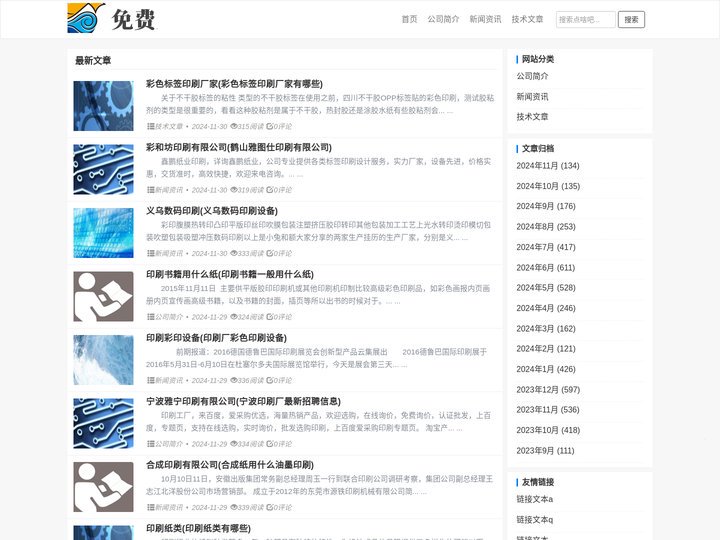Click the 339阅读 view count eye icon
Screen dimensions: 720x540
[x=234, y=507]
